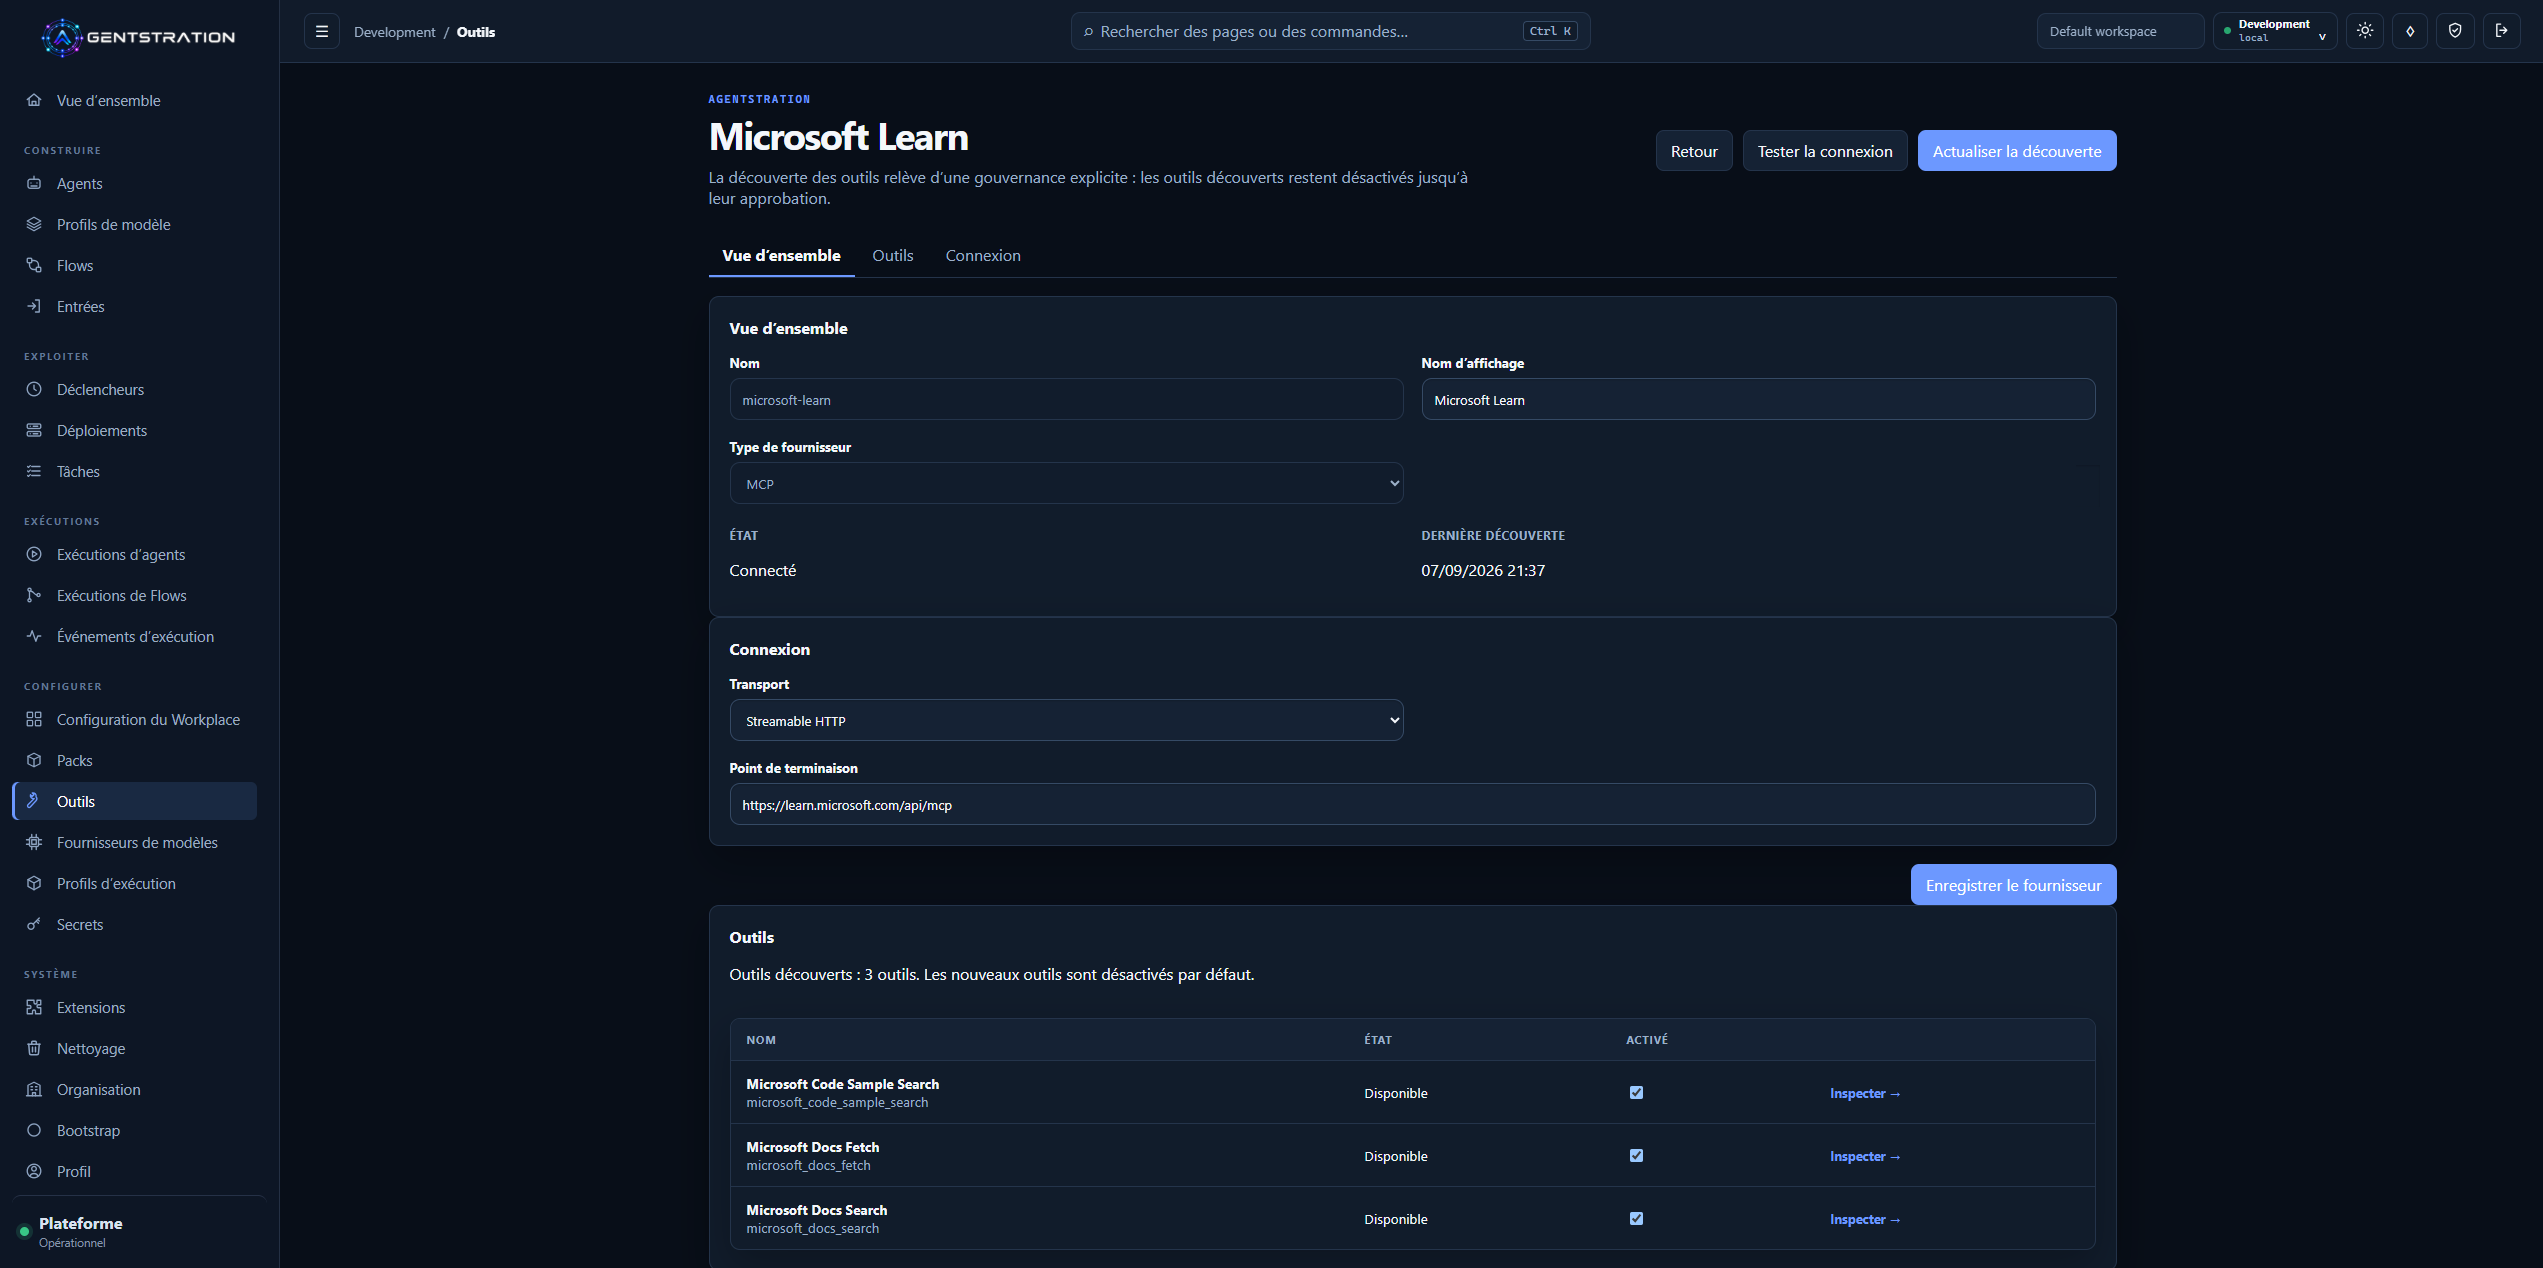2543x1268 pixels.
Task: Click the Extensions puzzle icon
Action: [34, 1007]
